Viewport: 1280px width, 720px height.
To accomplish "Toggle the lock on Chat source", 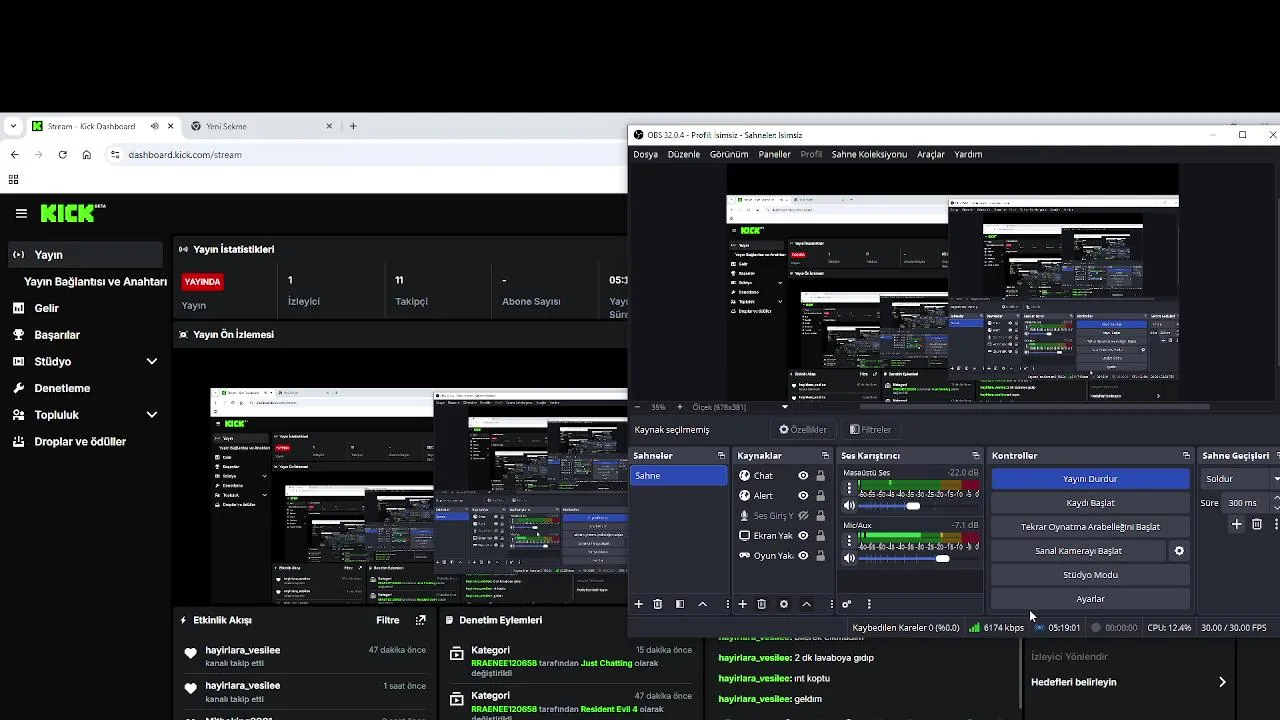I will click(x=821, y=476).
